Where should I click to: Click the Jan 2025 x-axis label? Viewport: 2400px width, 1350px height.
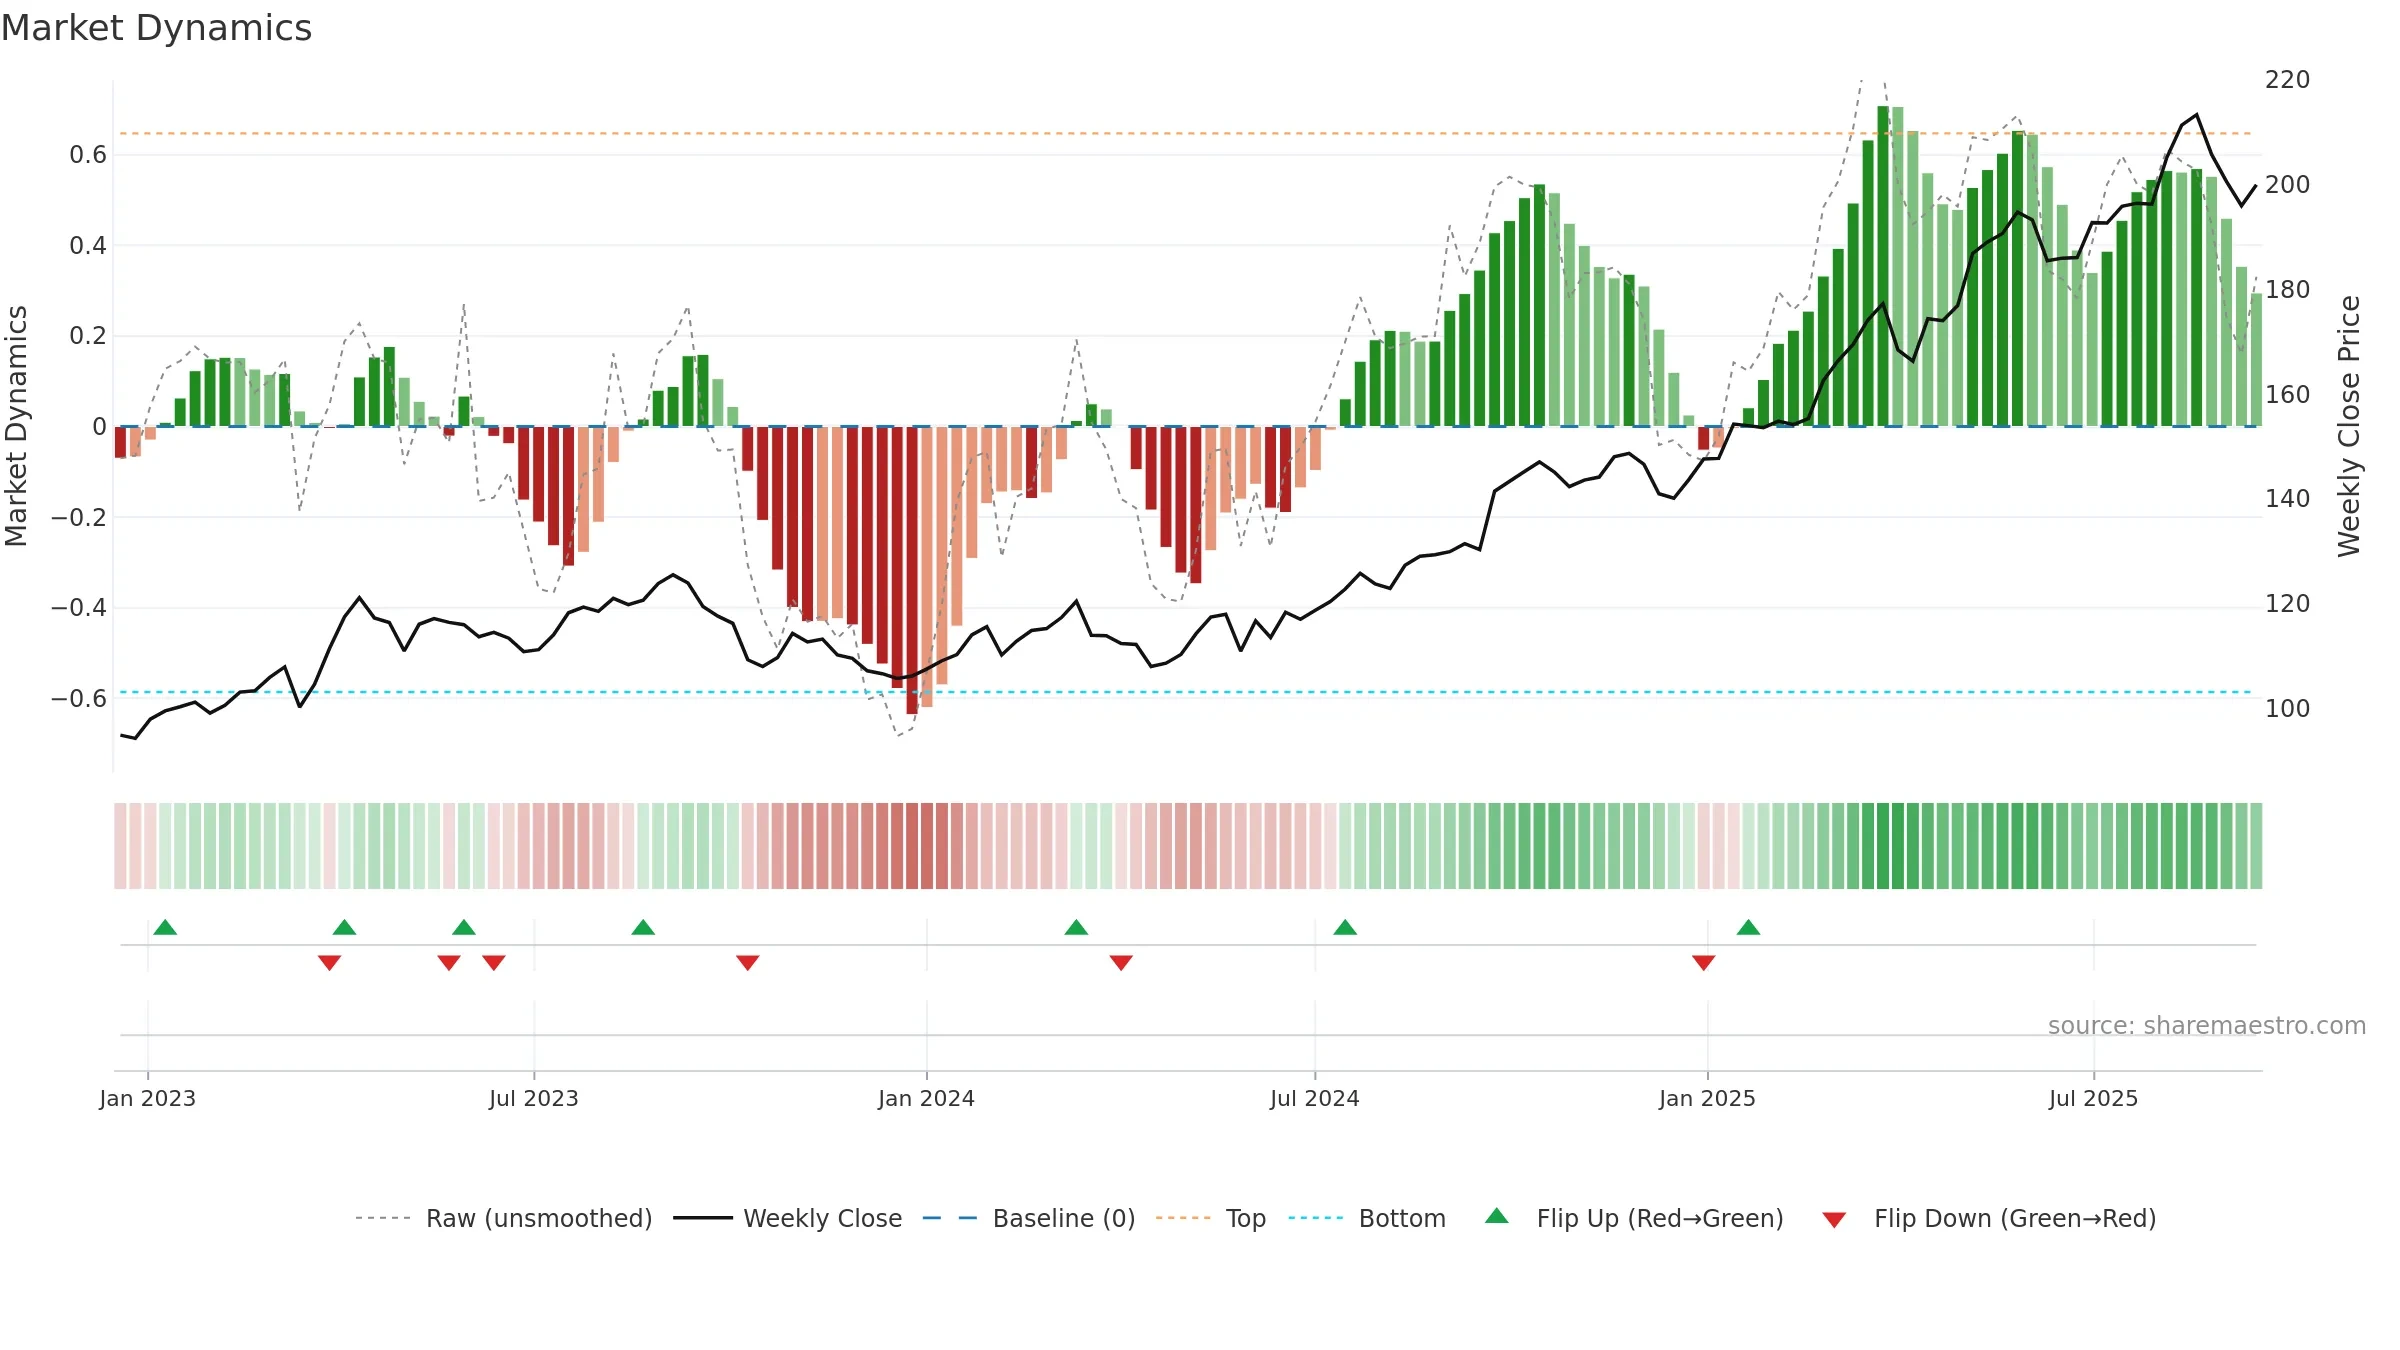pos(1708,1098)
